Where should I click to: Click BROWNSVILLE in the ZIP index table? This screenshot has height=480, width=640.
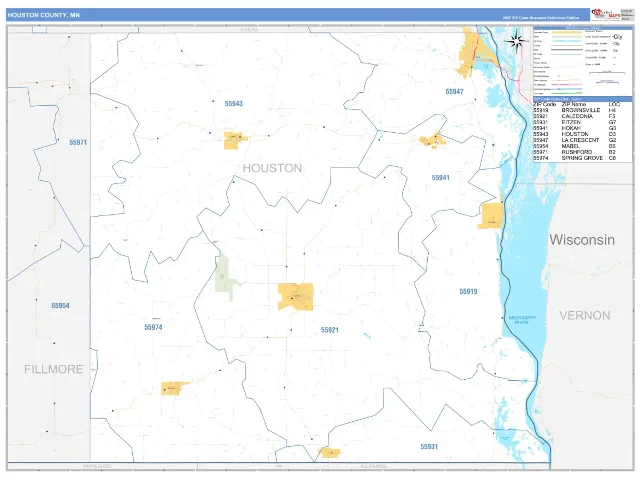click(x=580, y=110)
